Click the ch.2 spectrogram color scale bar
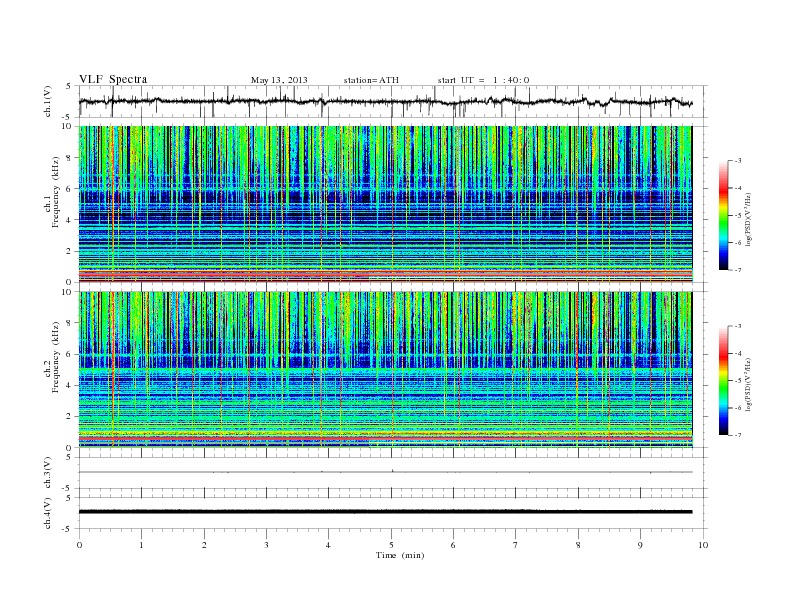This screenshot has width=792, height=612. click(724, 380)
